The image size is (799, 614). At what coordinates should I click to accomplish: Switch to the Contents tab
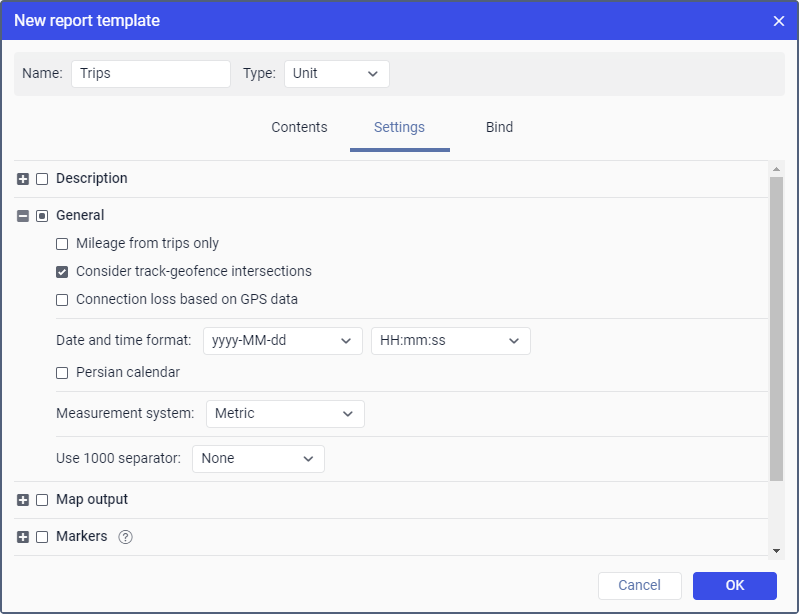299,128
